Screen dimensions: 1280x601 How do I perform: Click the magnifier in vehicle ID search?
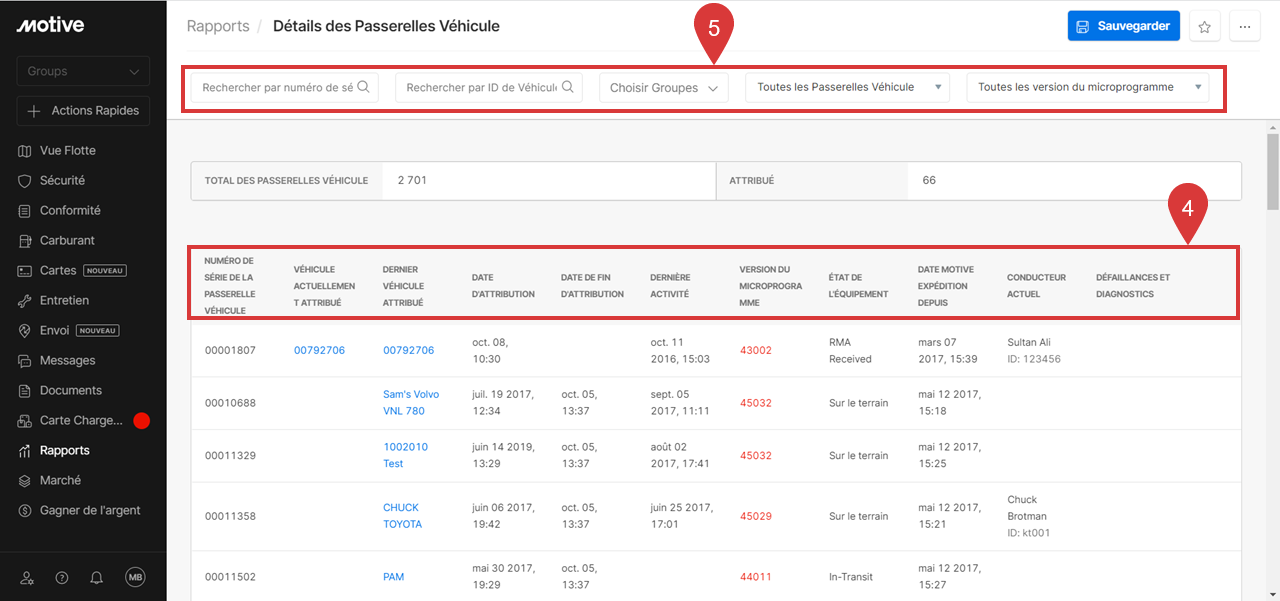(568, 87)
